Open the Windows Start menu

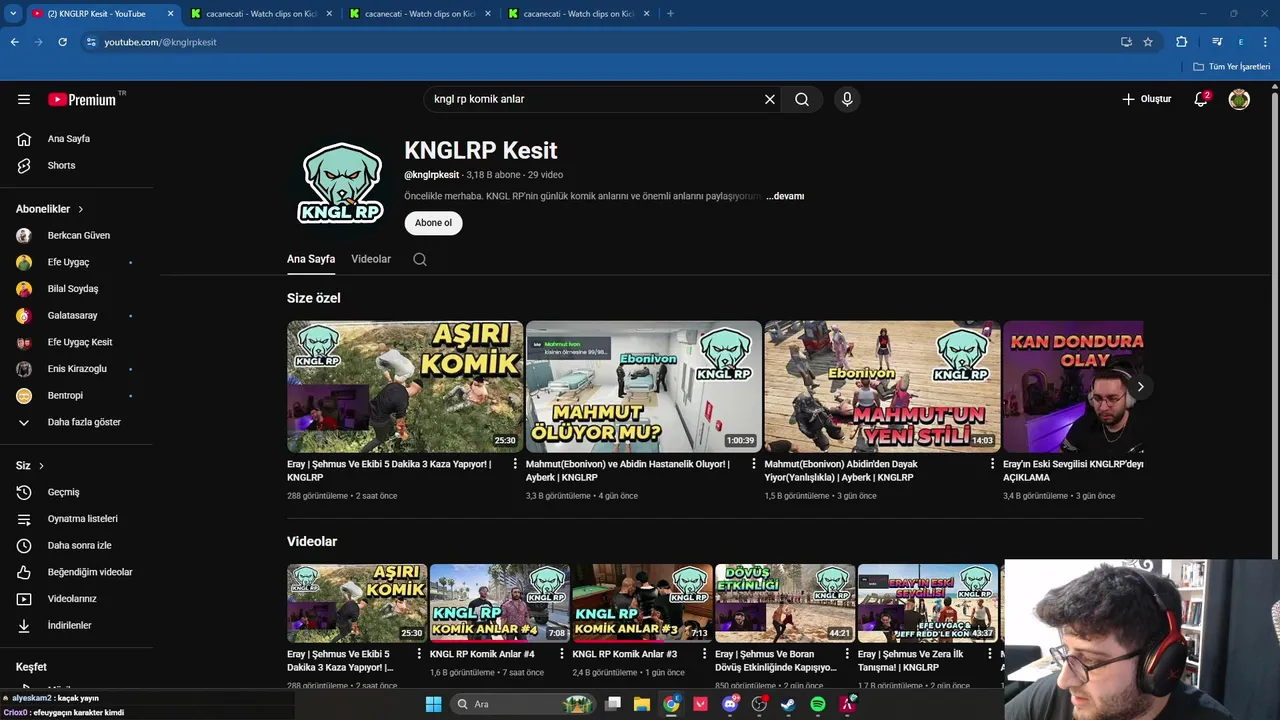coord(433,704)
